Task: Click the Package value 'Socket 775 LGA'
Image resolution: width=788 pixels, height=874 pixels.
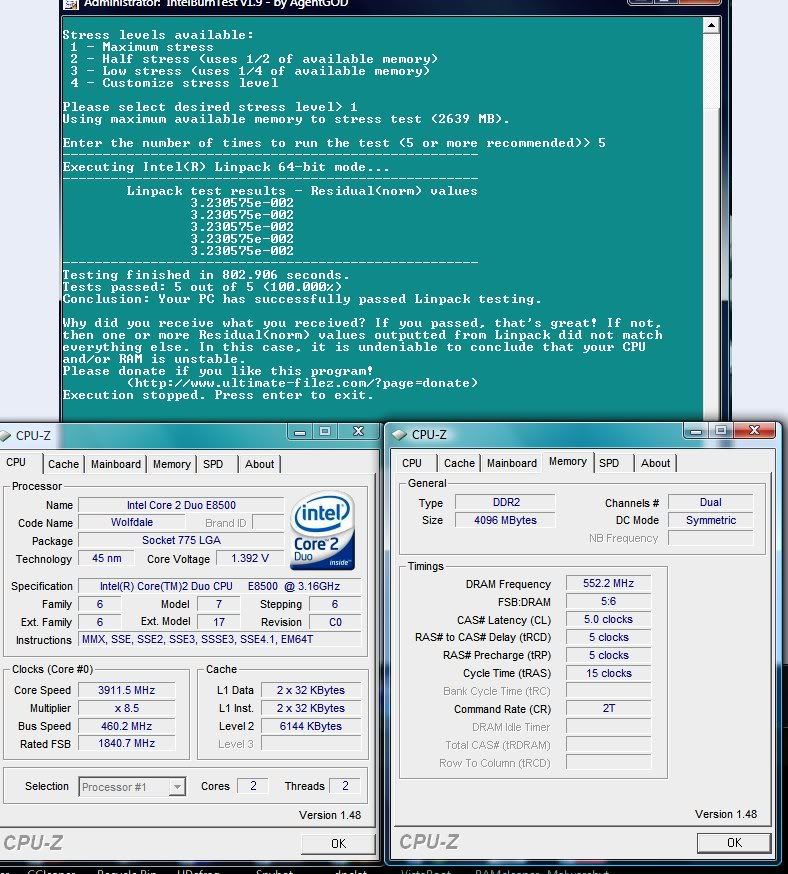Action: pyautogui.click(x=181, y=541)
